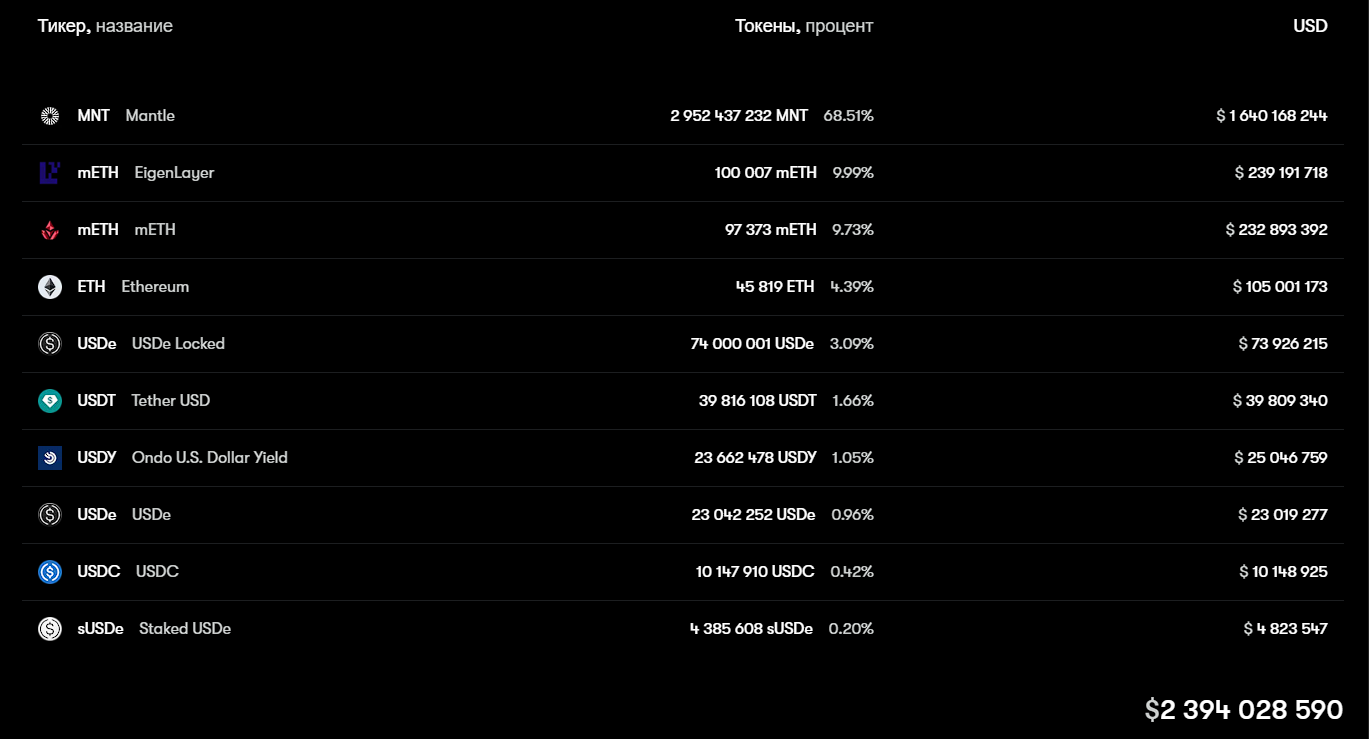Open the Ondo U.S. Dollar Yield entry
Screen dimensions: 1369x739
(209, 458)
